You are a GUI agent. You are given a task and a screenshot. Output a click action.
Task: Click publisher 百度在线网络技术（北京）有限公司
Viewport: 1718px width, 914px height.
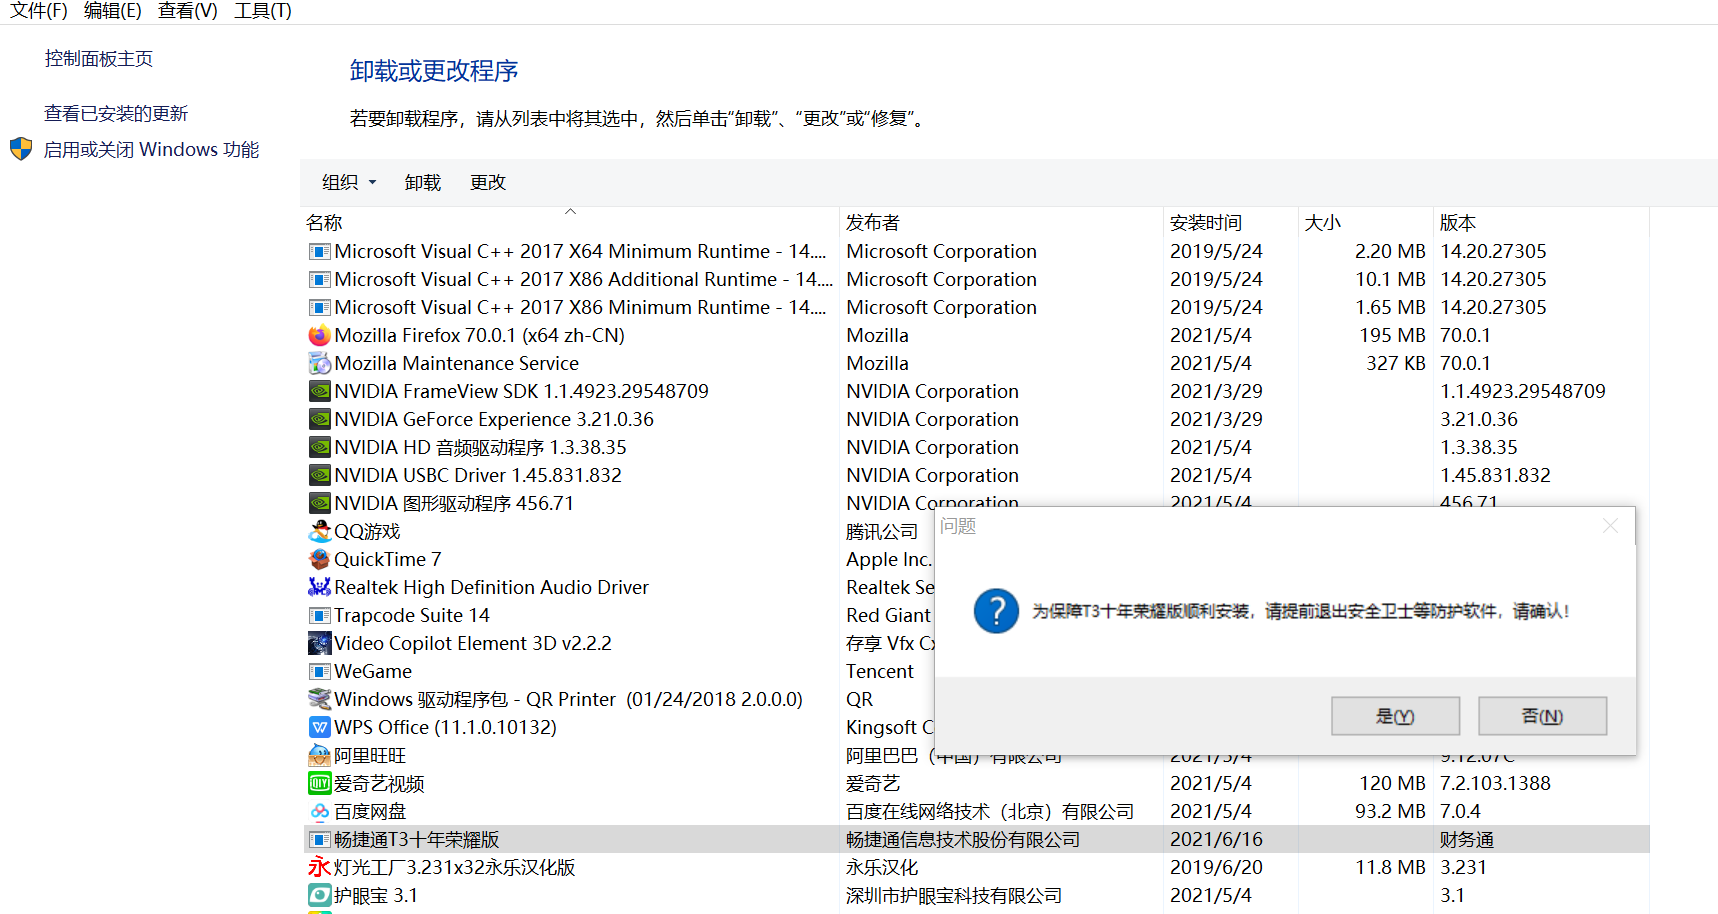click(990, 811)
